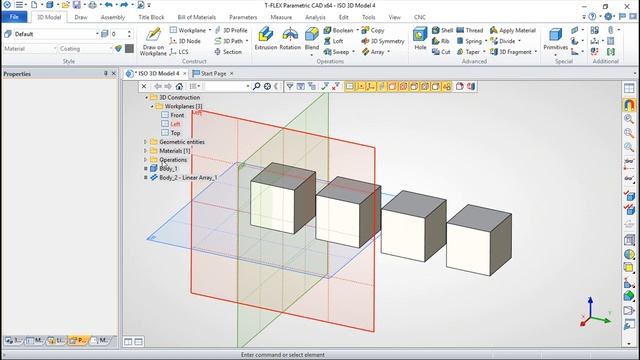Click the 3D Node tool
The image size is (640, 360).
(185, 41)
